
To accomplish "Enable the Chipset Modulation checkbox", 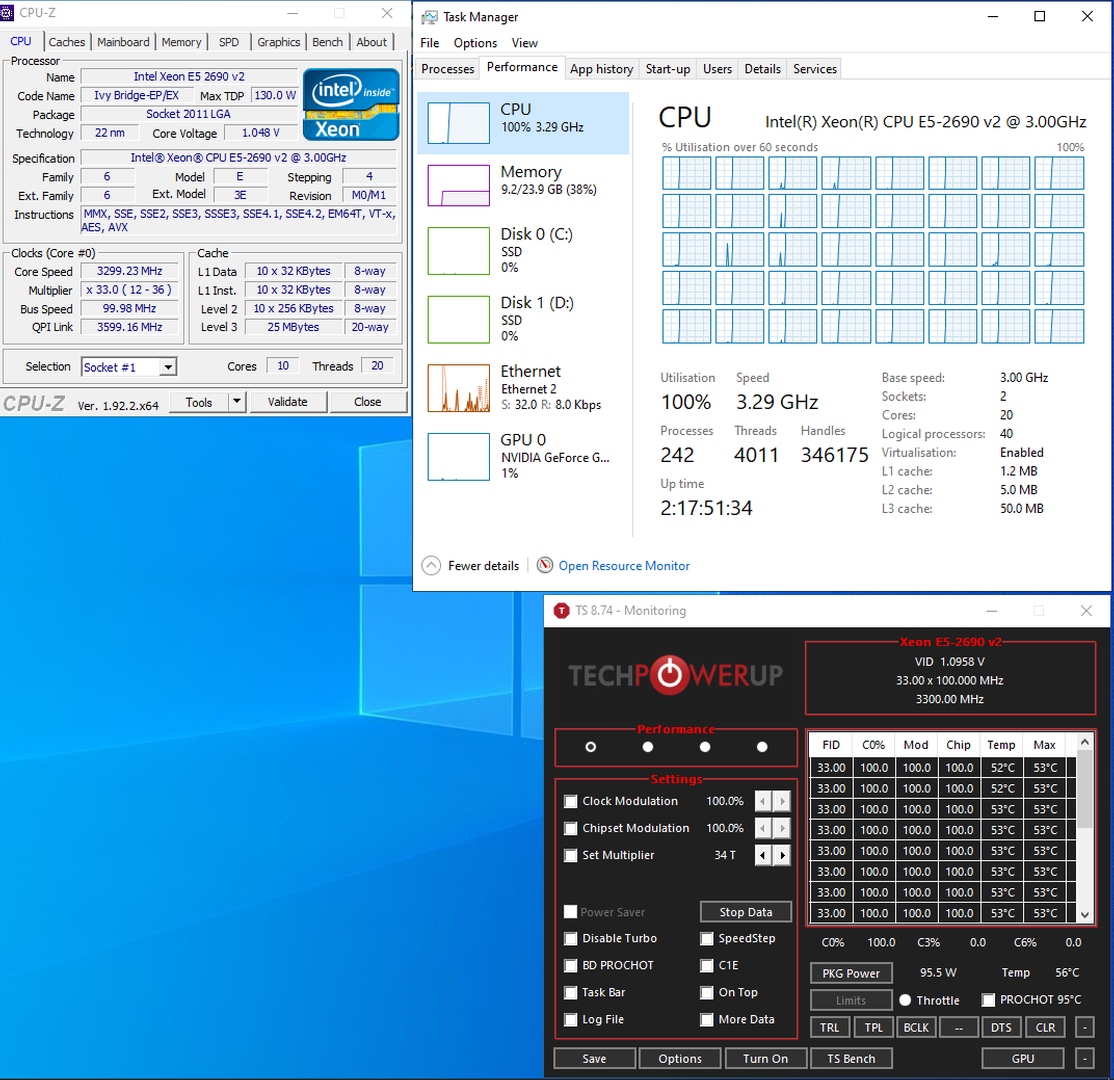I will click(x=570, y=828).
